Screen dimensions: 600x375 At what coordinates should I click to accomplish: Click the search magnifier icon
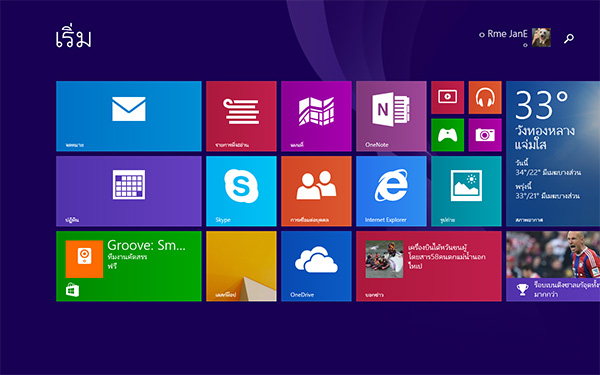[569, 38]
